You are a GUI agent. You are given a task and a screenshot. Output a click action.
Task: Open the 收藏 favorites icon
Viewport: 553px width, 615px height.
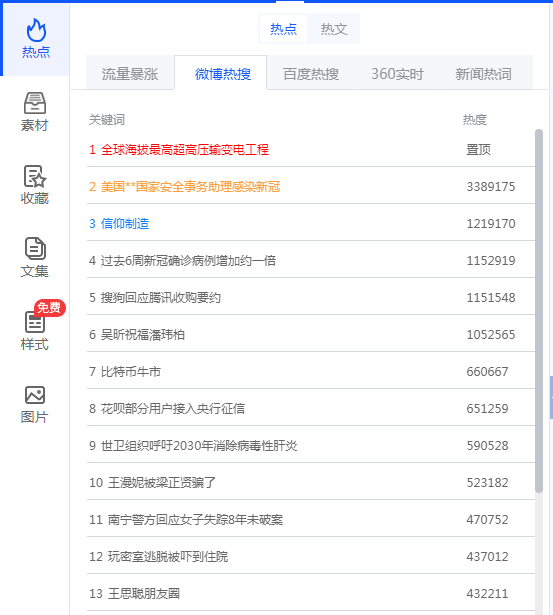(35, 176)
